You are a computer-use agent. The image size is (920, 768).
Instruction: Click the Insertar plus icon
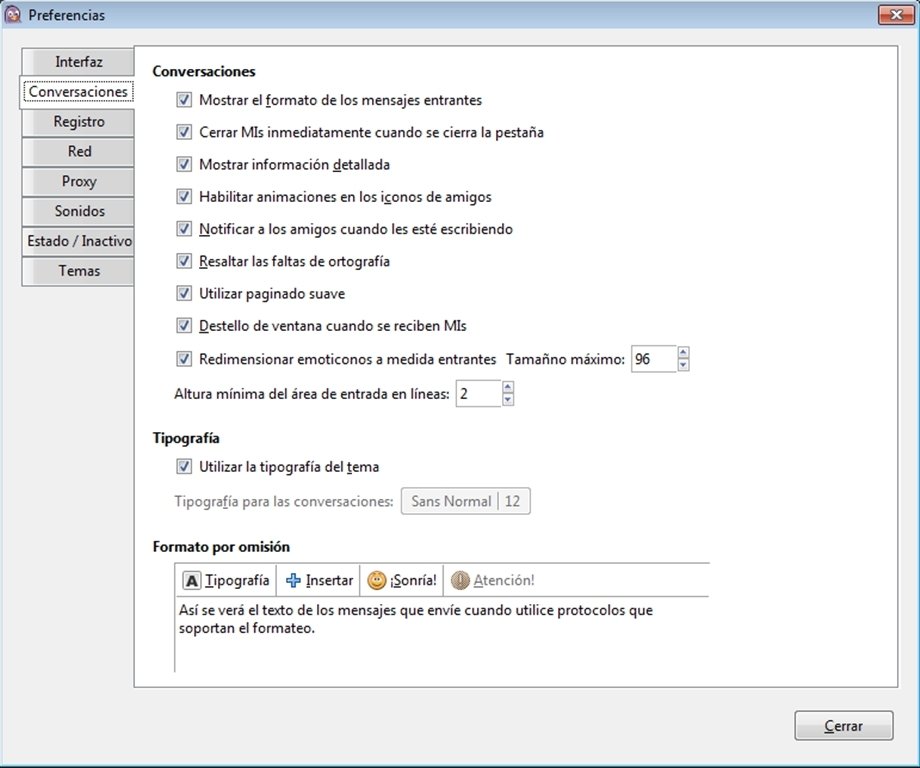(293, 580)
